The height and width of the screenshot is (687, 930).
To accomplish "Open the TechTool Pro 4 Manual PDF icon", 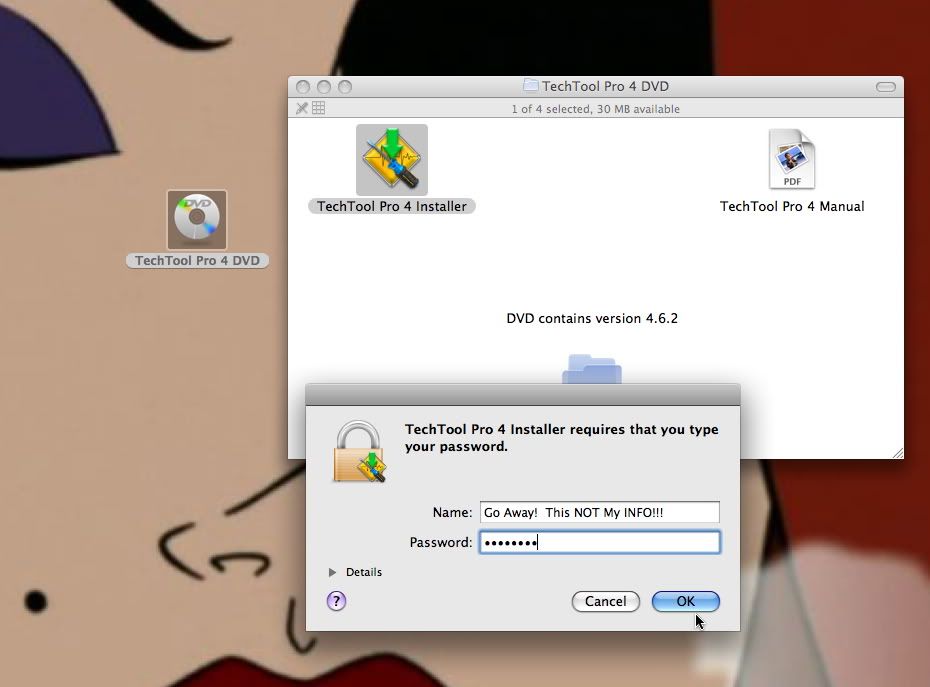I will 792,159.
